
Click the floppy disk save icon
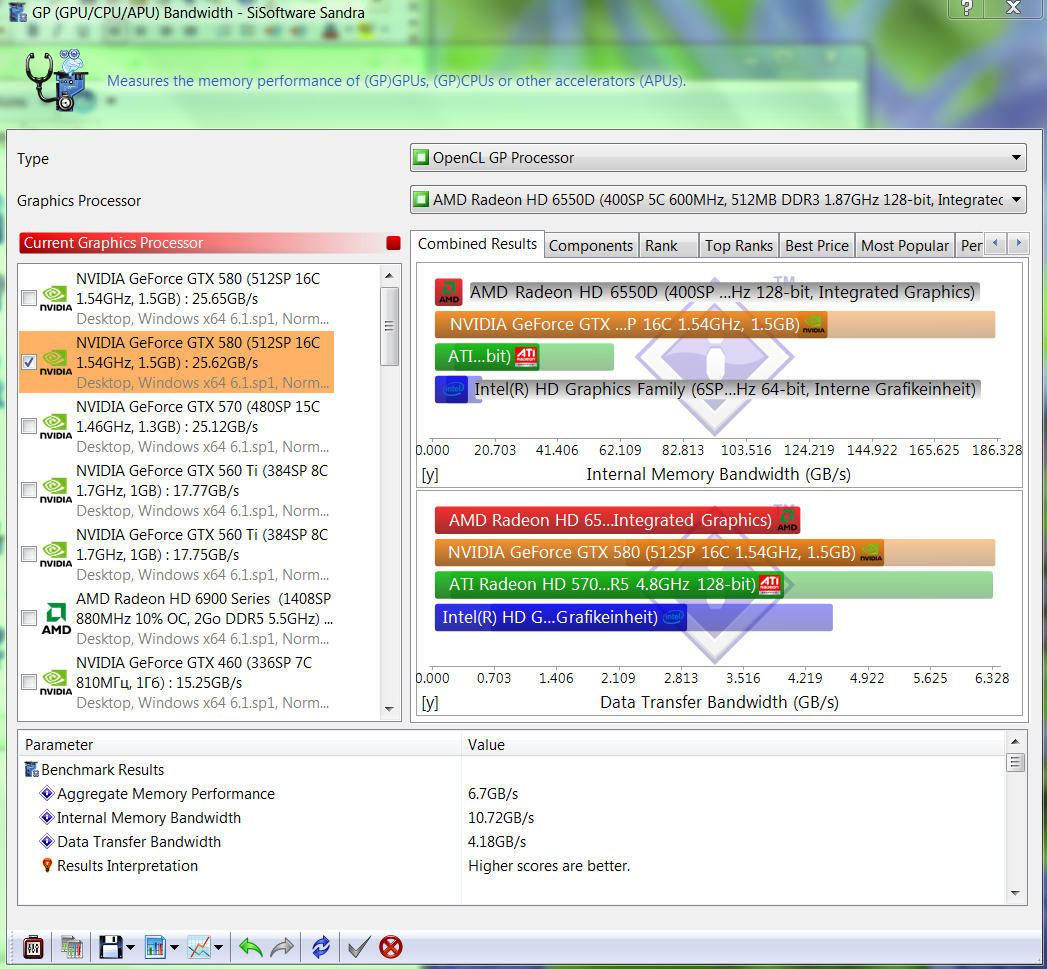(111, 947)
